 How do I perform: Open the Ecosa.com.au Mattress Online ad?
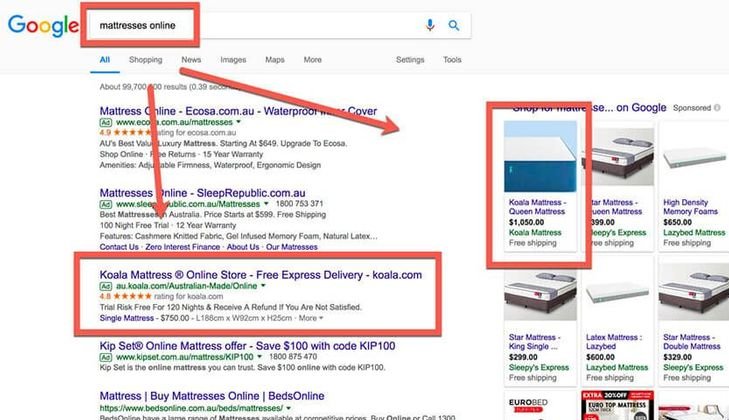pyautogui.click(x=238, y=111)
